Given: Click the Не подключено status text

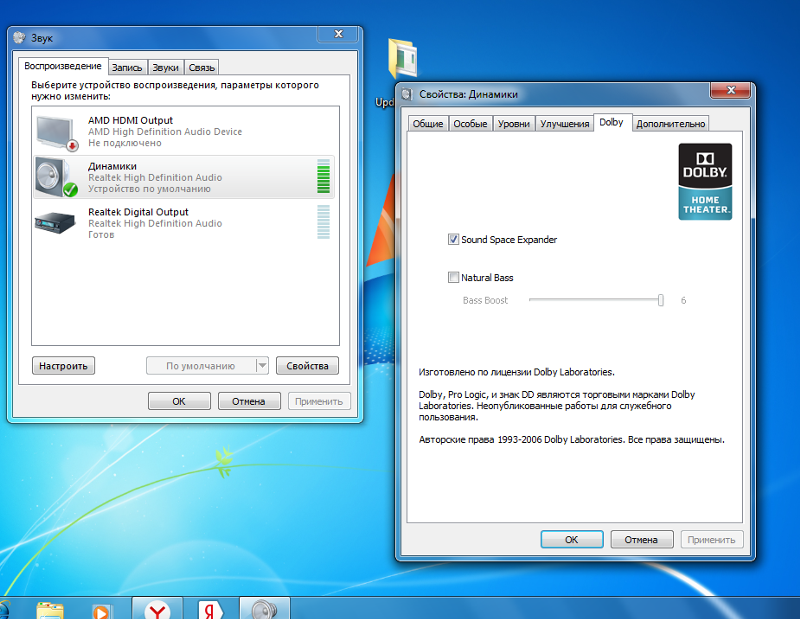Looking at the screenshot, I should pos(124,143).
